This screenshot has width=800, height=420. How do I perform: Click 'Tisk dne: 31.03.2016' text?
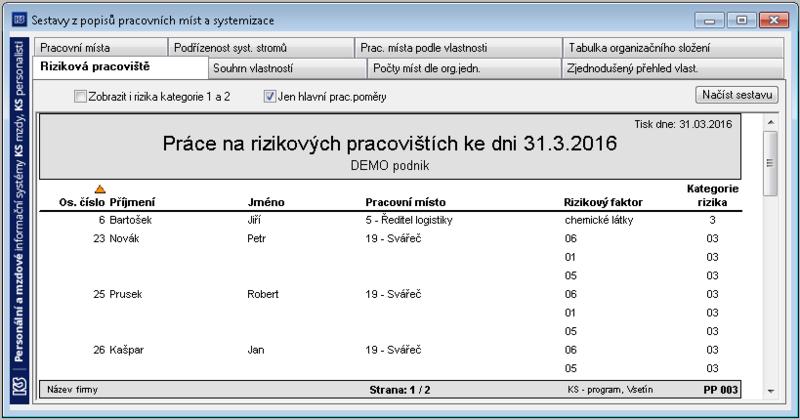683,124
